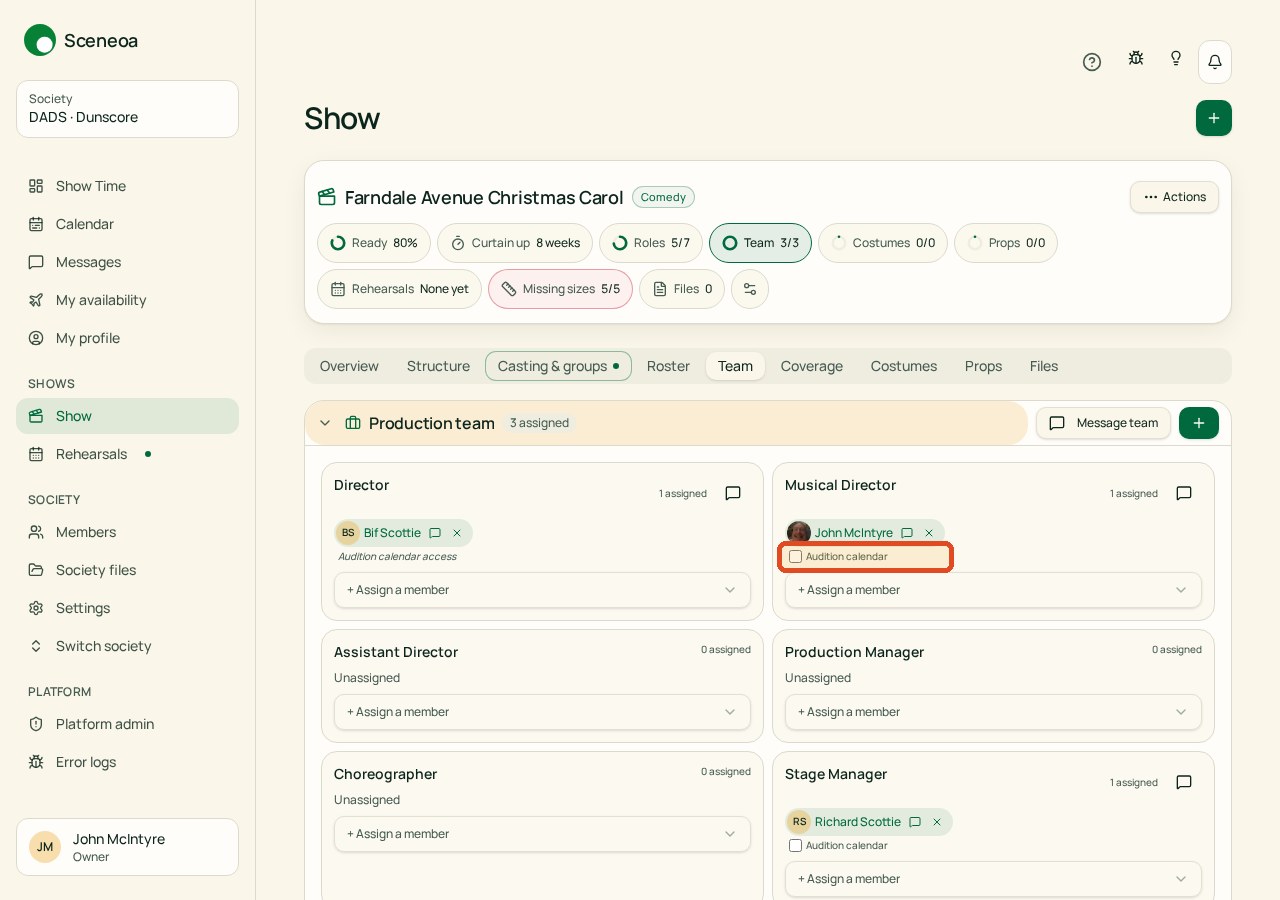
Task: Message John McIntyre via chip chat icon
Action: [x=907, y=533]
